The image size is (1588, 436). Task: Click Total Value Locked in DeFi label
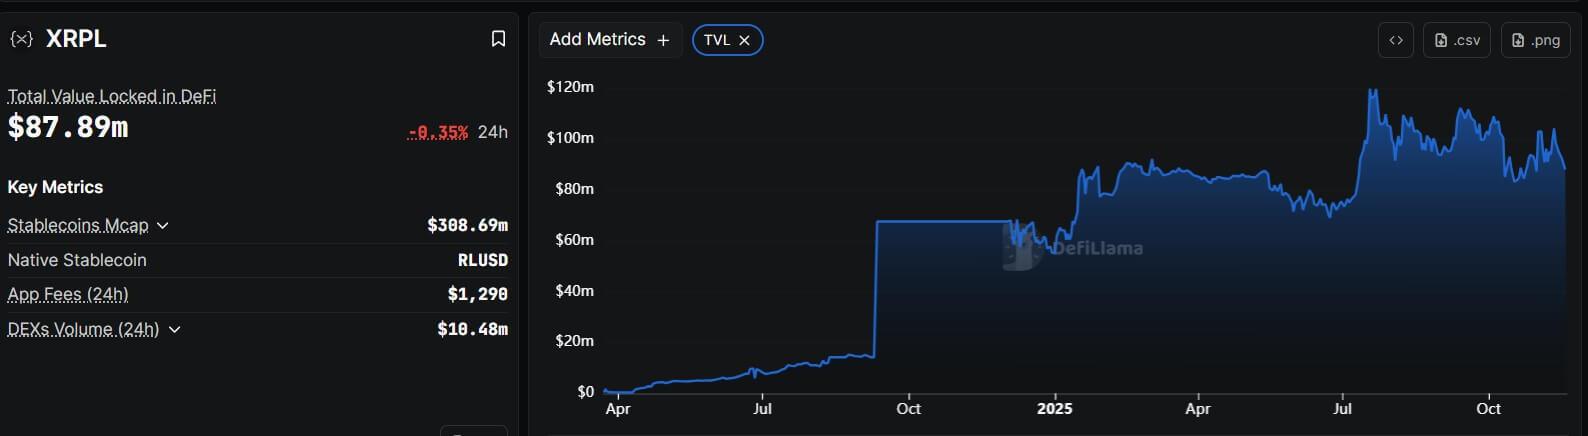coord(111,96)
